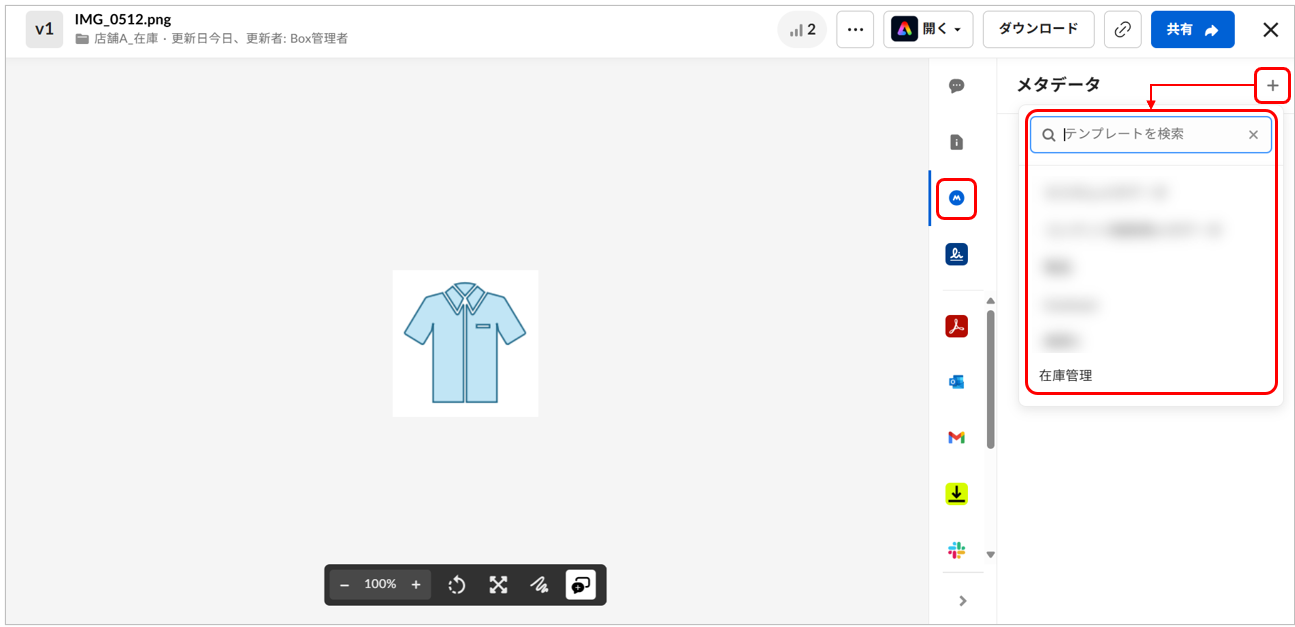
Task: Open the file details info icon
Action: (956, 142)
